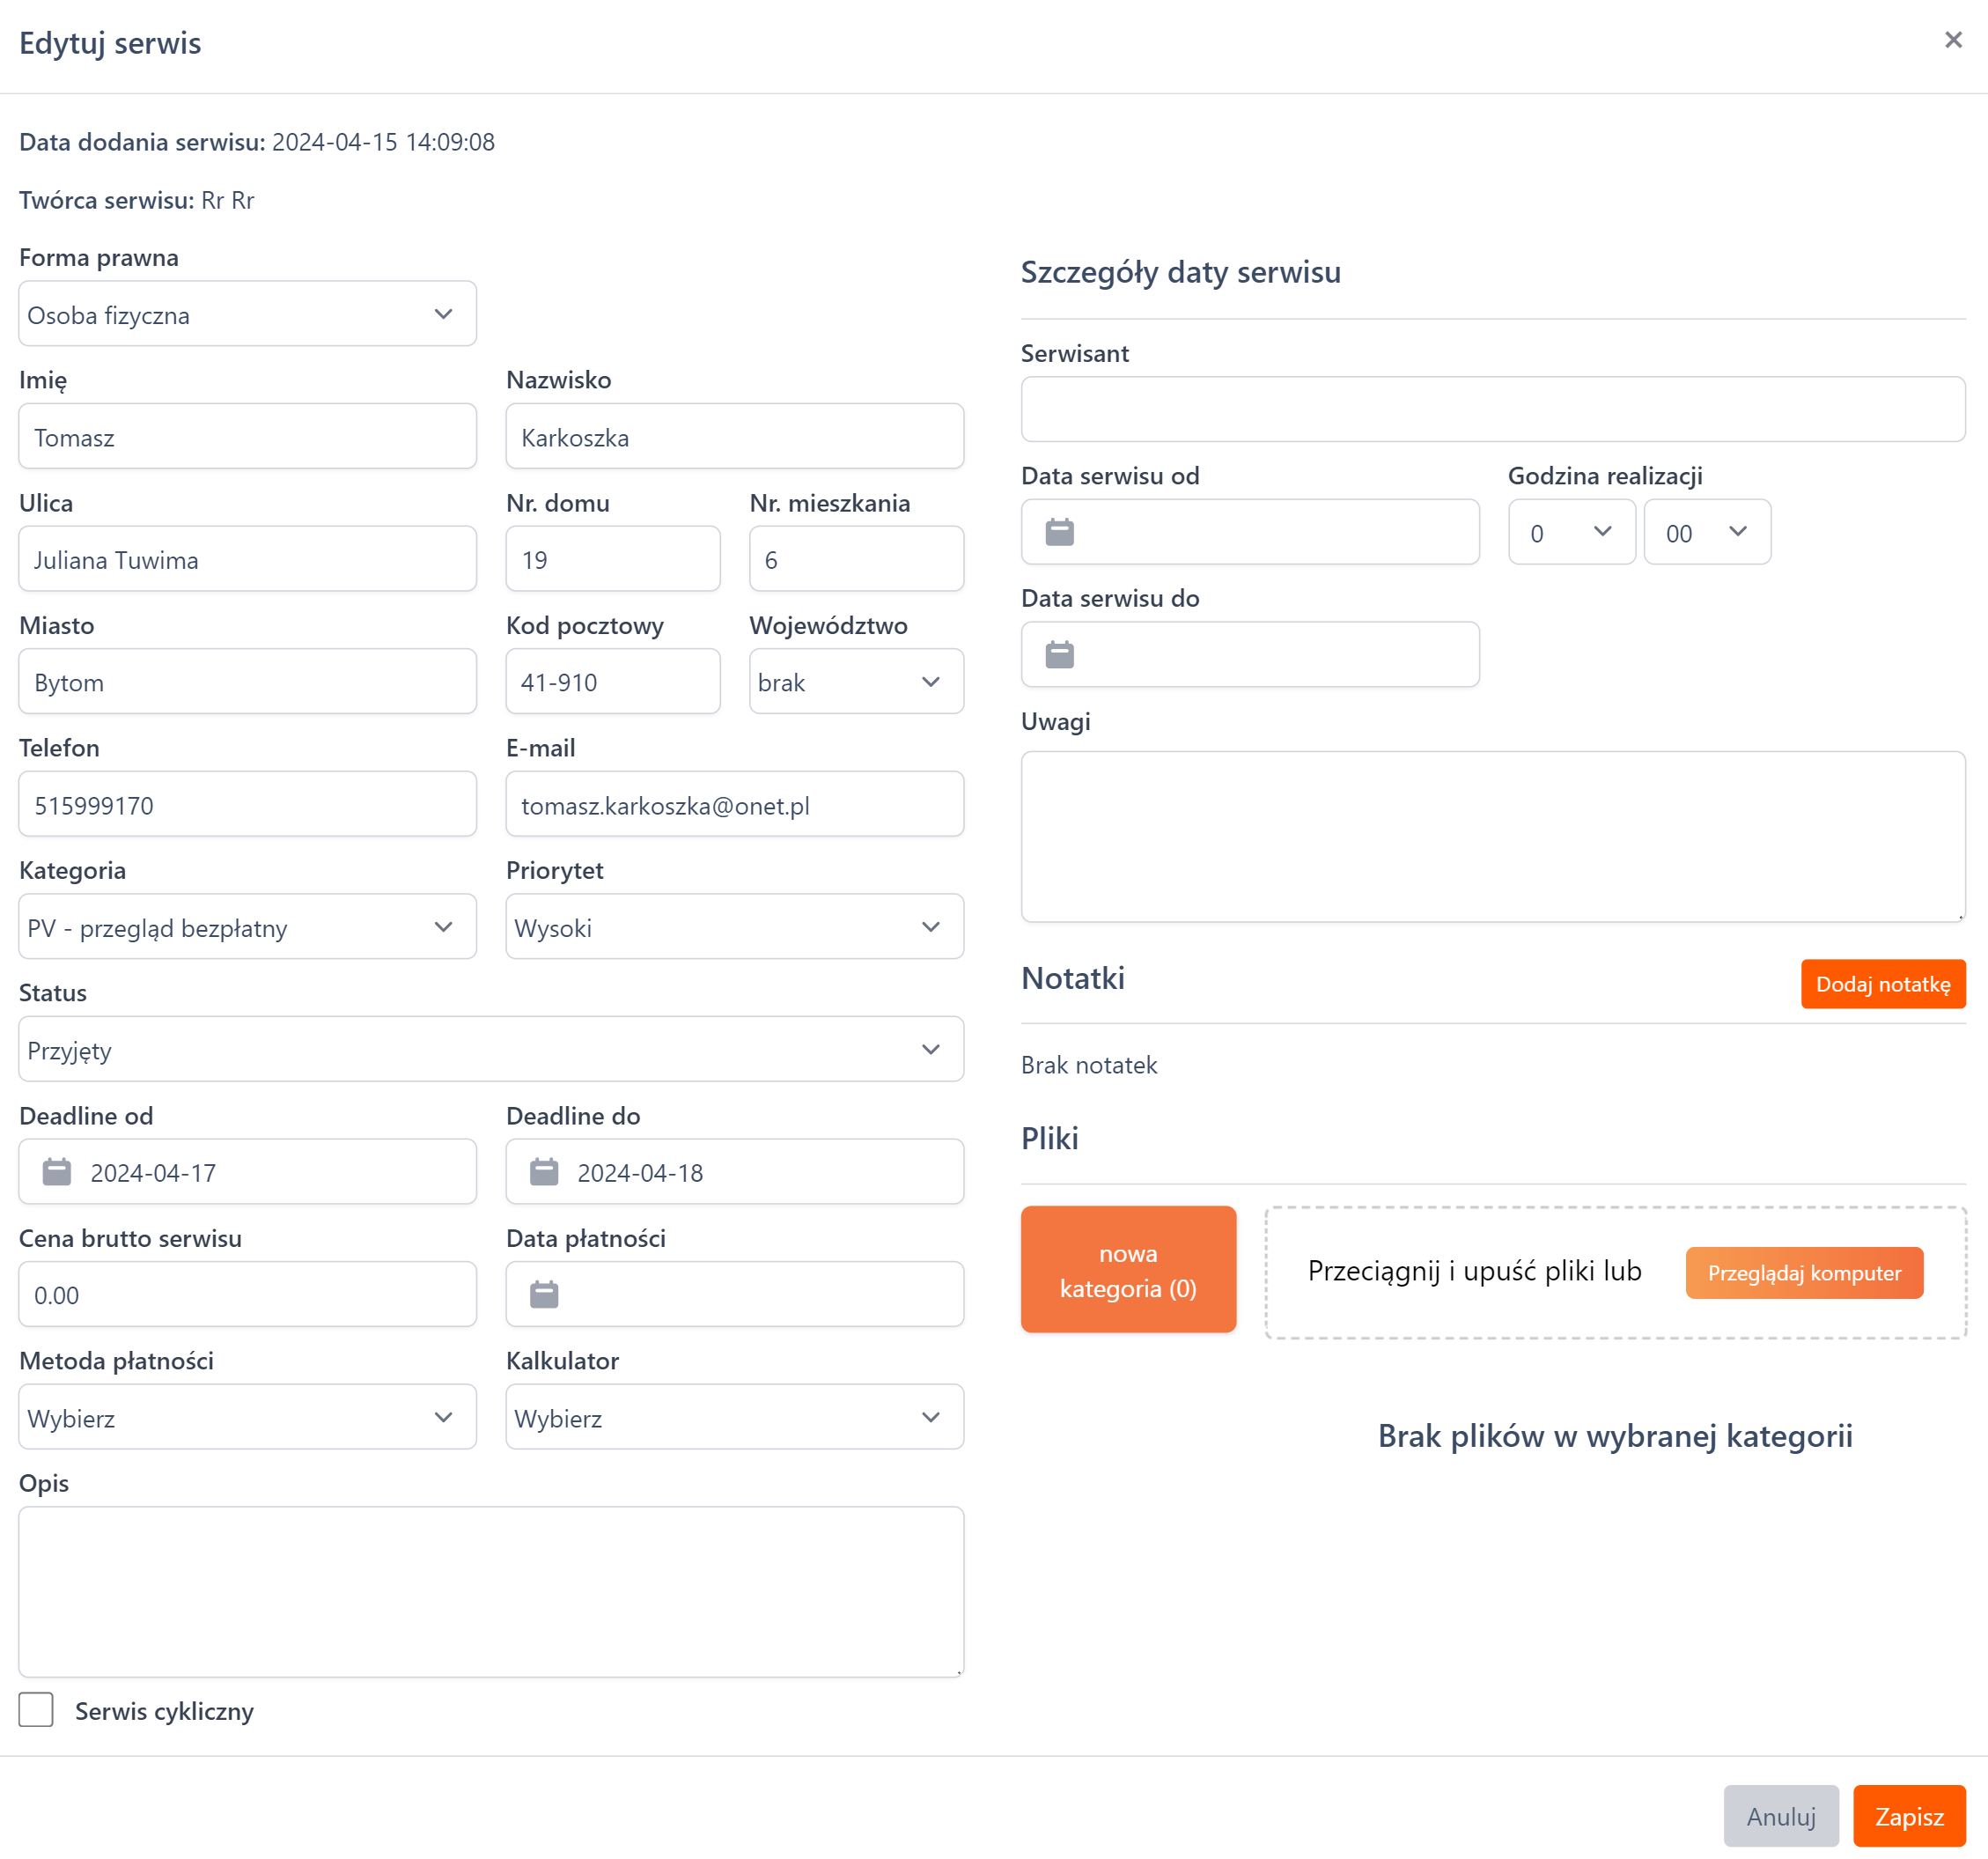Click the Serwisant input field
1988x1859 pixels.
click(x=1492, y=410)
